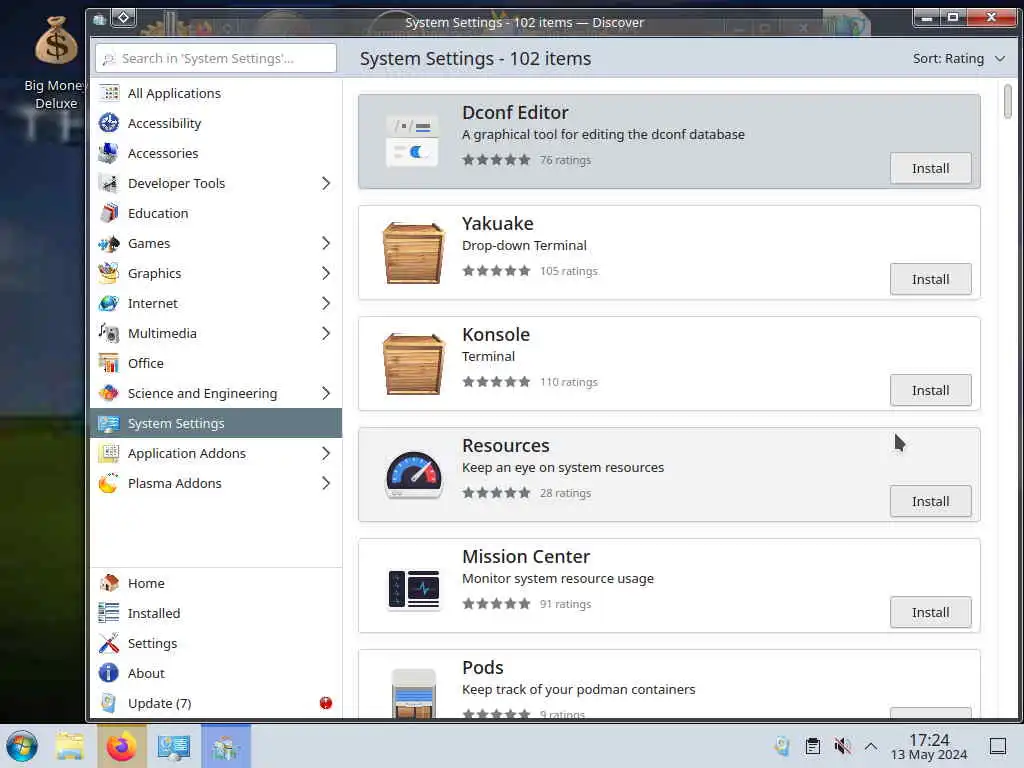The image size is (1024, 768).
Task: Click the Accessories category icon
Action: [109, 153]
